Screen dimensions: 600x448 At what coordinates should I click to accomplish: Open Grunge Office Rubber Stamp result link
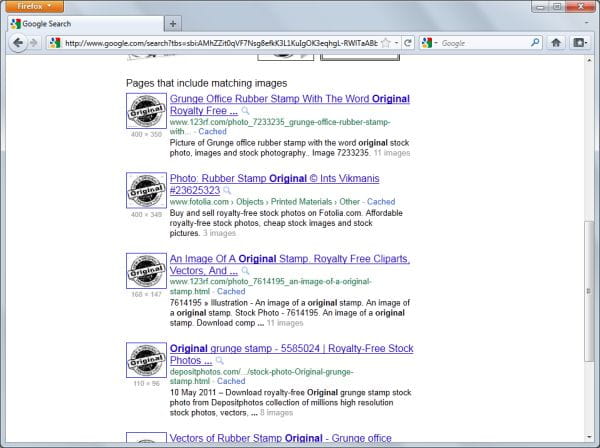(290, 104)
